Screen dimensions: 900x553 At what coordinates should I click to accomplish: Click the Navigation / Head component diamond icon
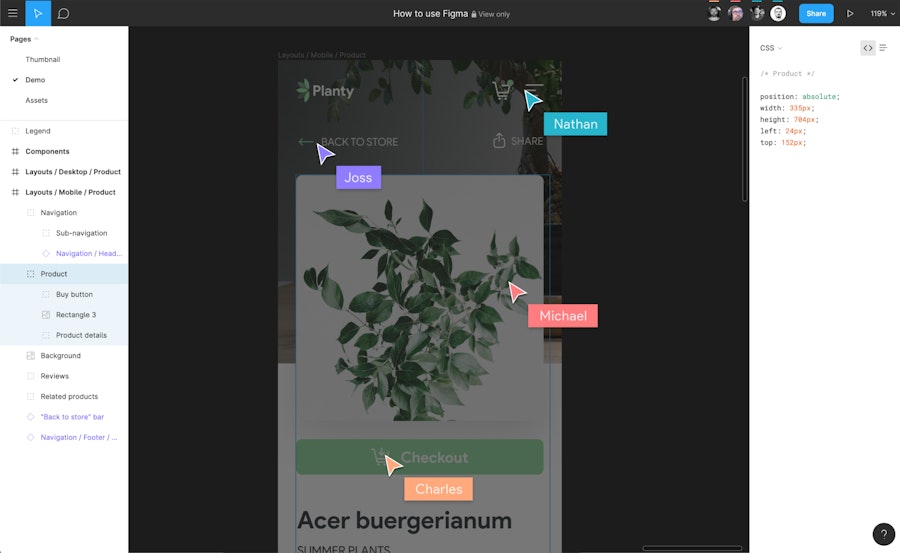pyautogui.click(x=46, y=253)
